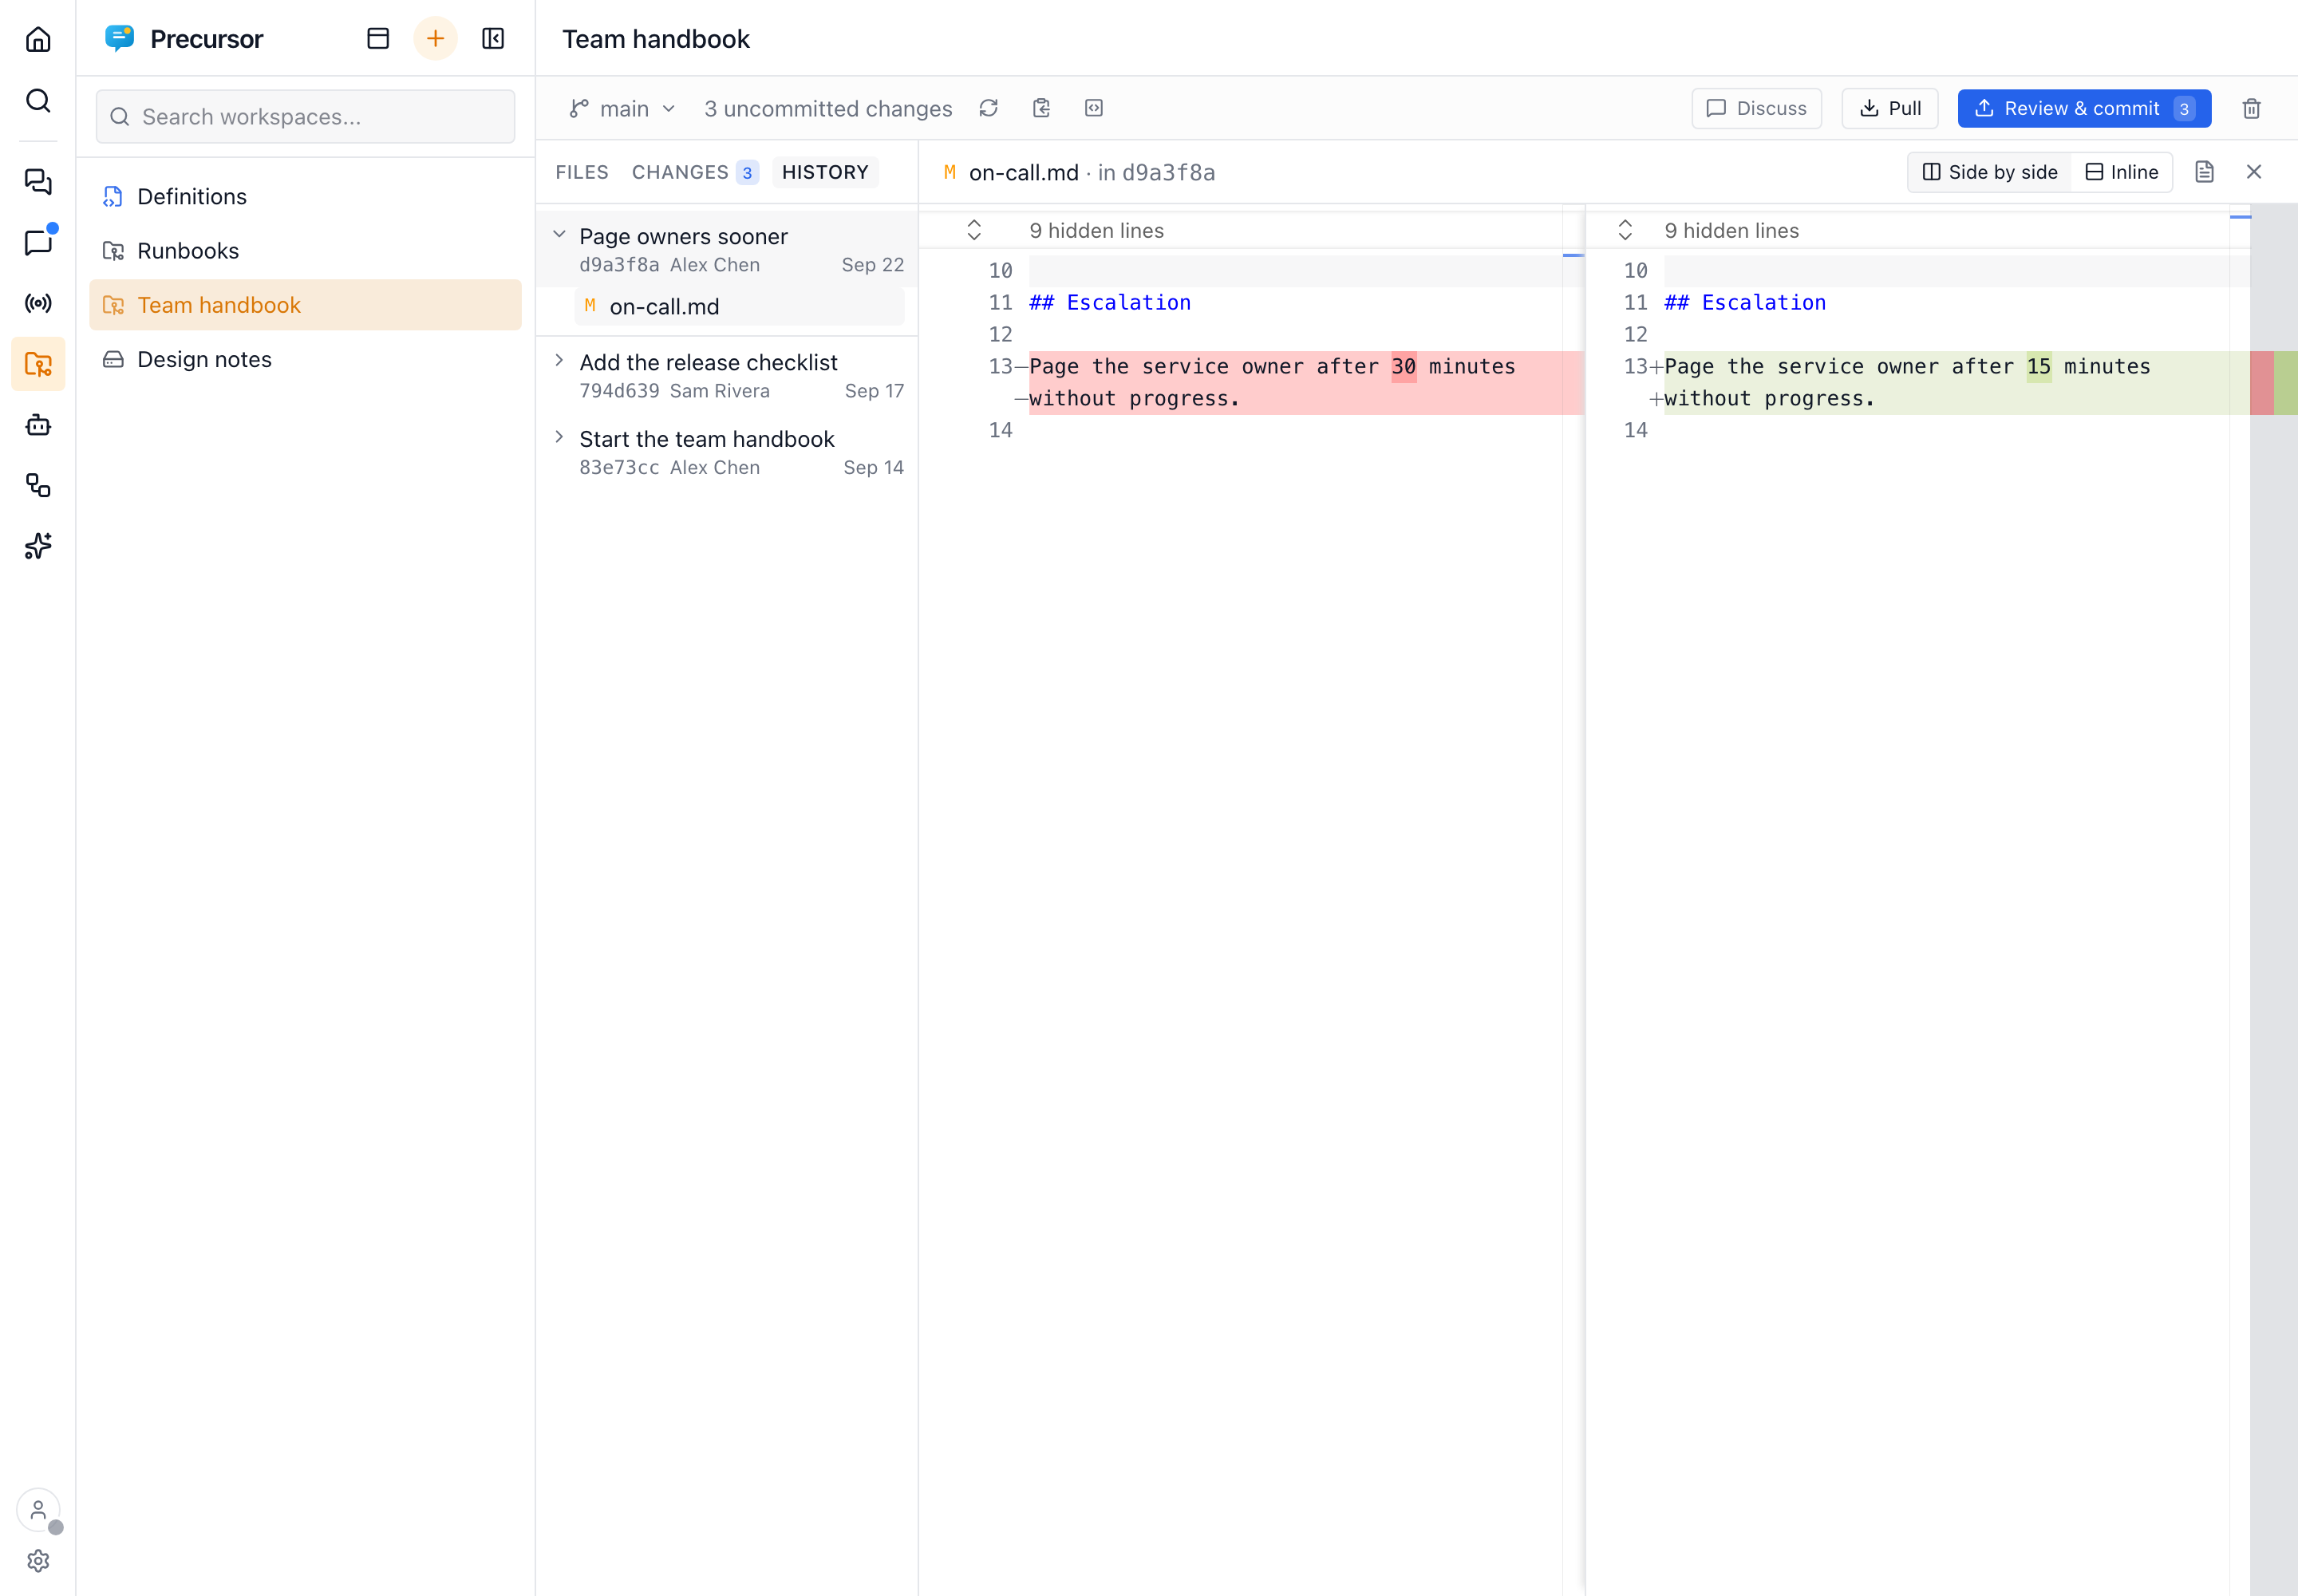Screen dimensions: 2298x1596
Task: Select the highlighted workspaces folder icon in rail
Action: point(38,364)
